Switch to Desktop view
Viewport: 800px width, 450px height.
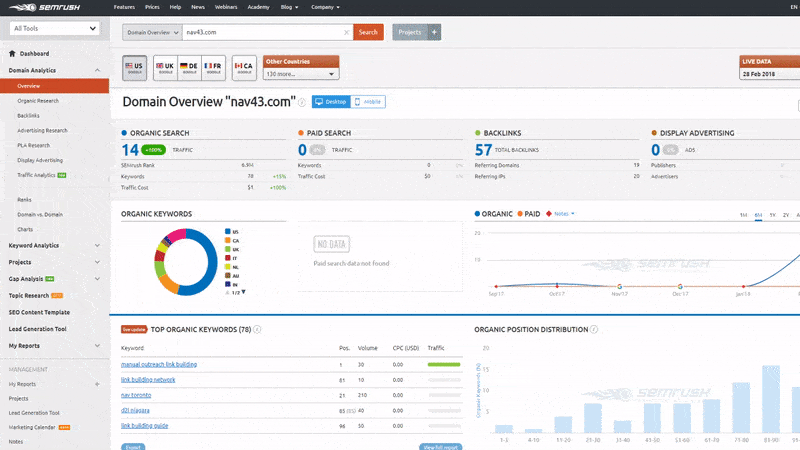331,102
